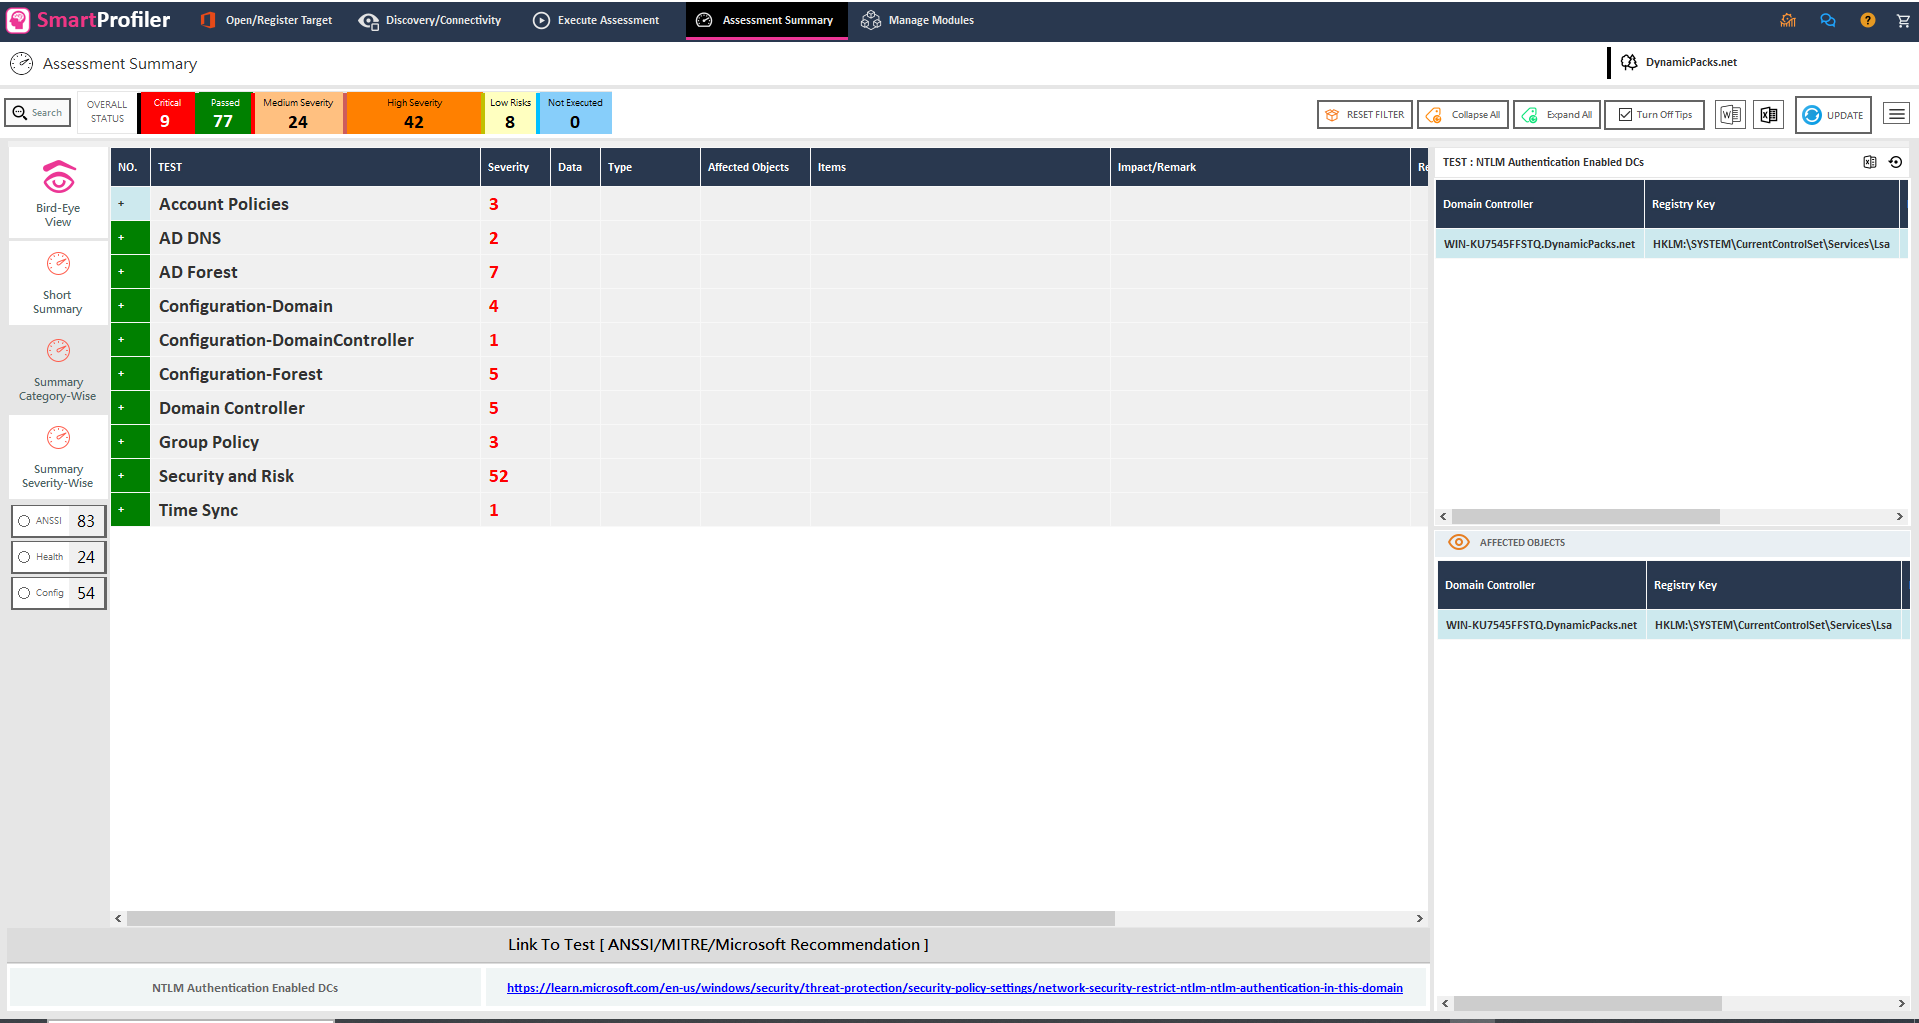Click the Impact/Remark column header
The height and width of the screenshot is (1023, 1919).
click(x=1260, y=167)
